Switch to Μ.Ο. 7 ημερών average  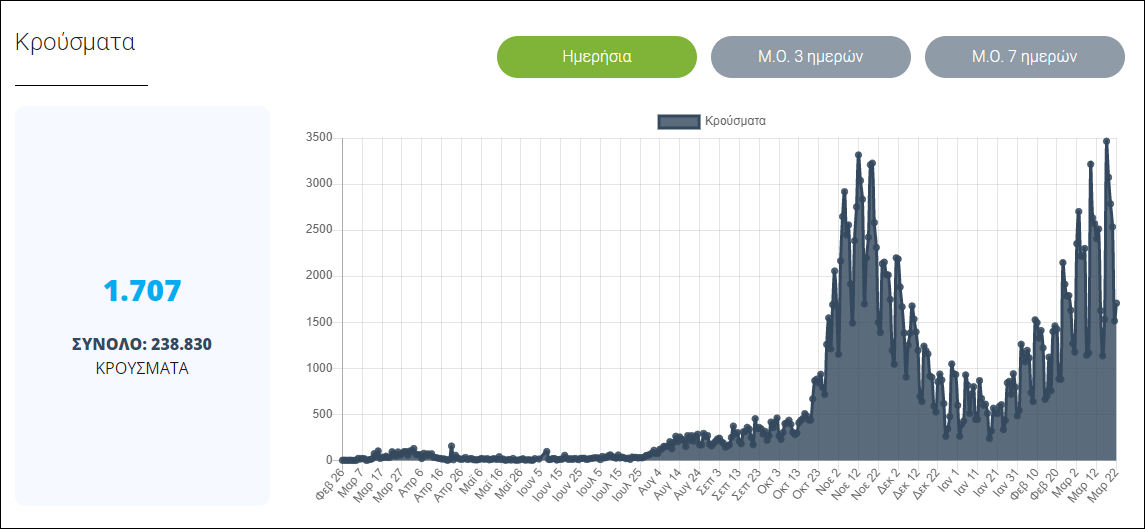click(1024, 57)
